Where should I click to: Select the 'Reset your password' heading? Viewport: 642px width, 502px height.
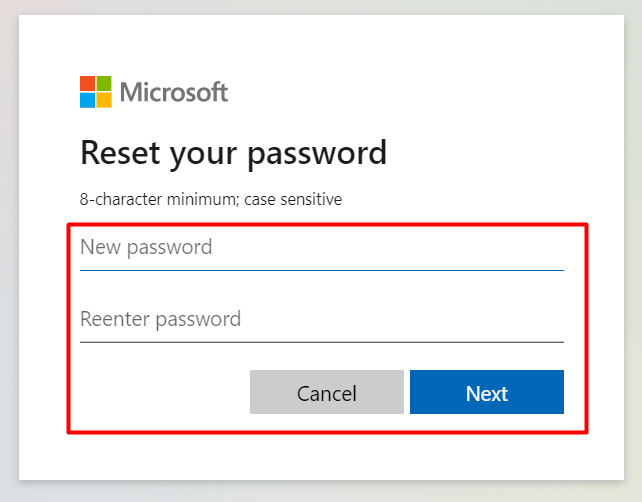point(233,153)
